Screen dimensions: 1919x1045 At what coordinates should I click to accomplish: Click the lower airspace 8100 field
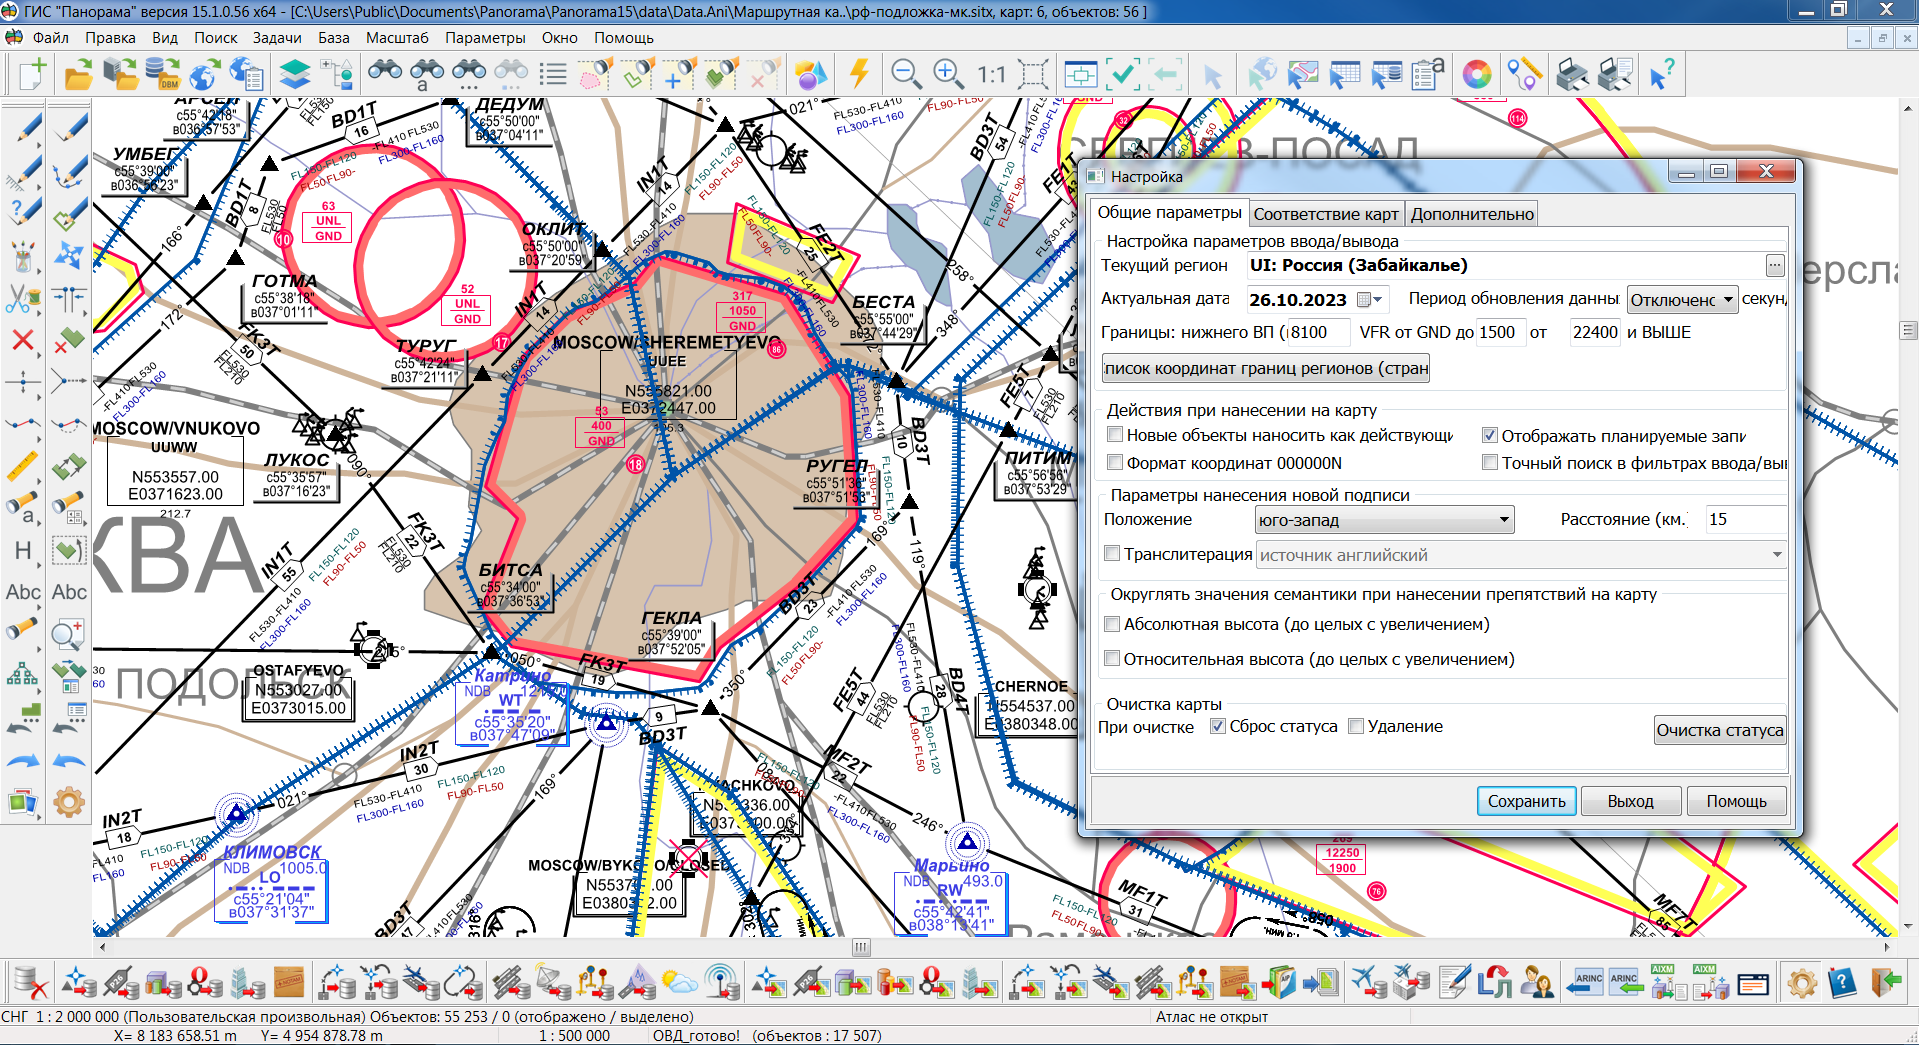pyautogui.click(x=1317, y=332)
